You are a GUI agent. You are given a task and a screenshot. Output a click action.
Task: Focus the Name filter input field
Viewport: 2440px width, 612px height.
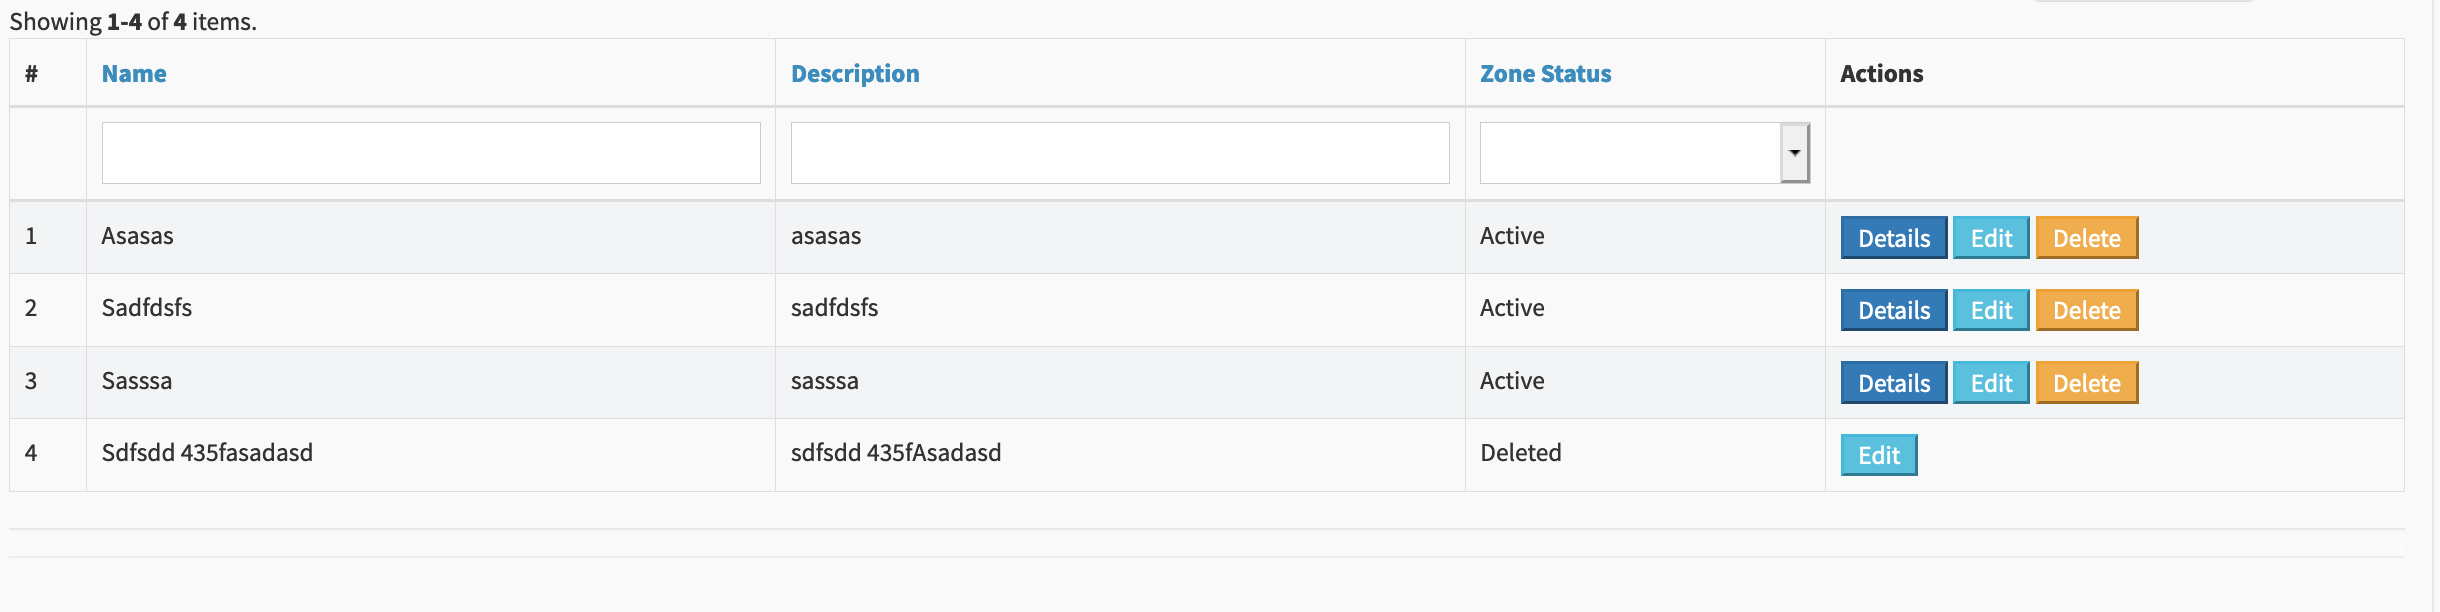(x=431, y=153)
